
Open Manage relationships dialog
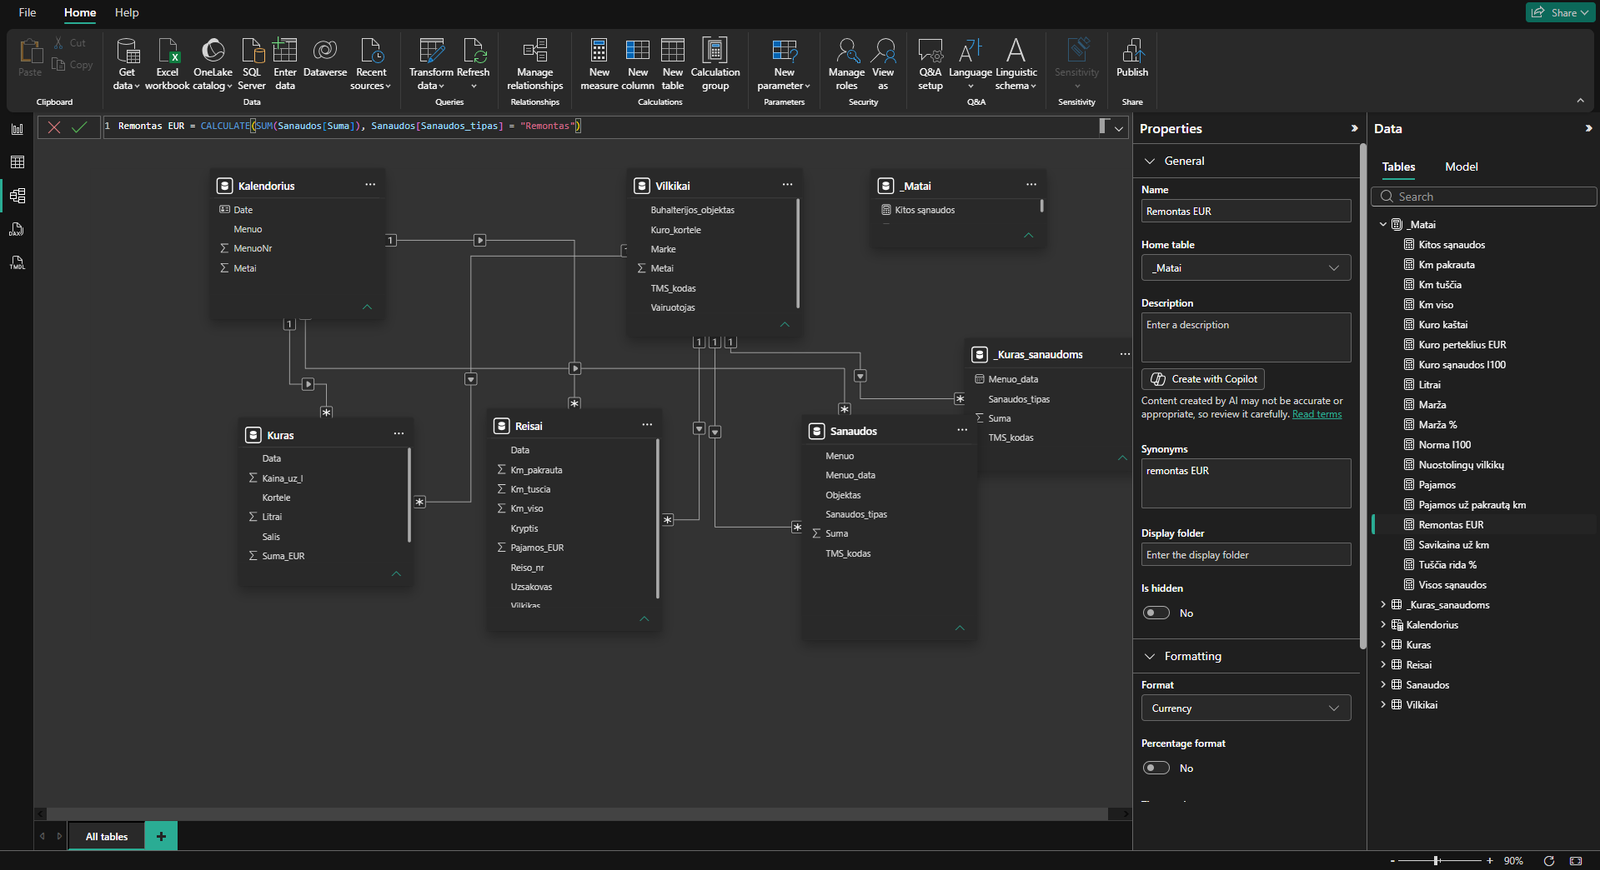click(535, 64)
